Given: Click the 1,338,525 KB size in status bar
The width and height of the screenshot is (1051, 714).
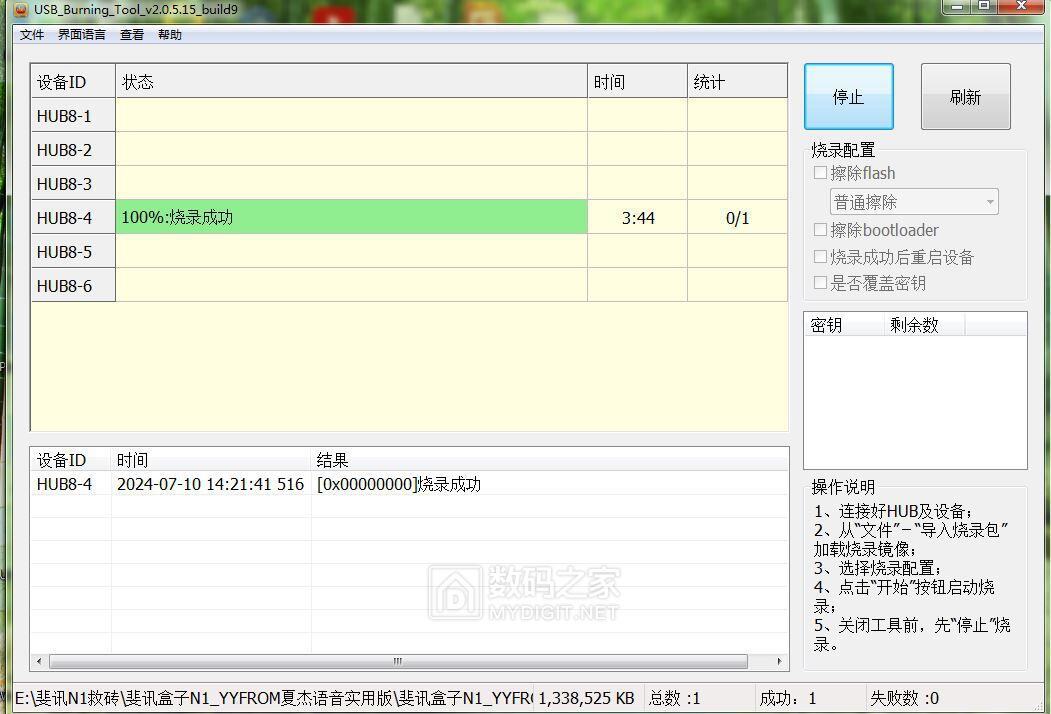Looking at the screenshot, I should click(586, 699).
